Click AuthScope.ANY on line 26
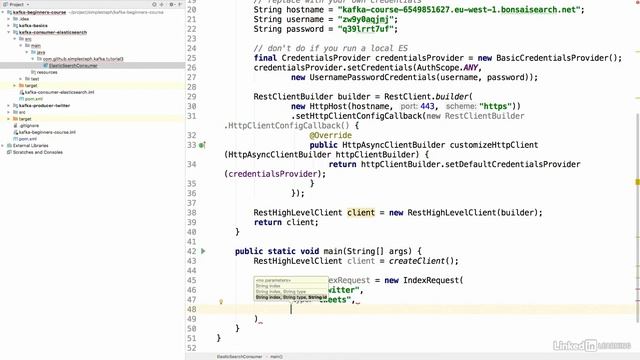640x360 pixels. pos(447,67)
